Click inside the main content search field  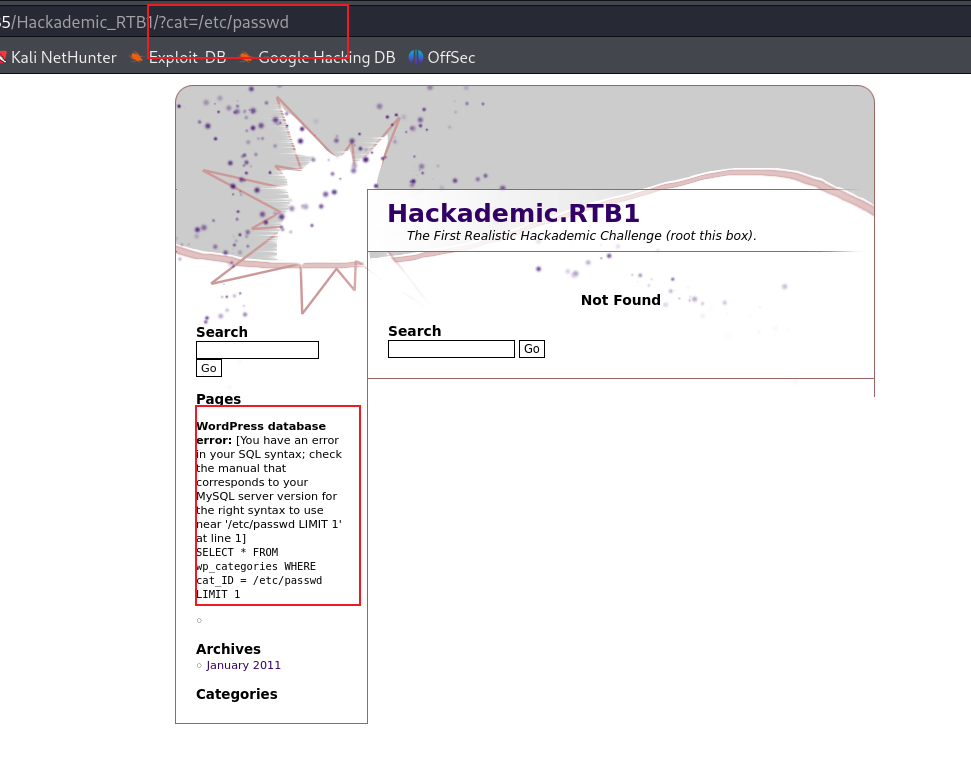450,348
